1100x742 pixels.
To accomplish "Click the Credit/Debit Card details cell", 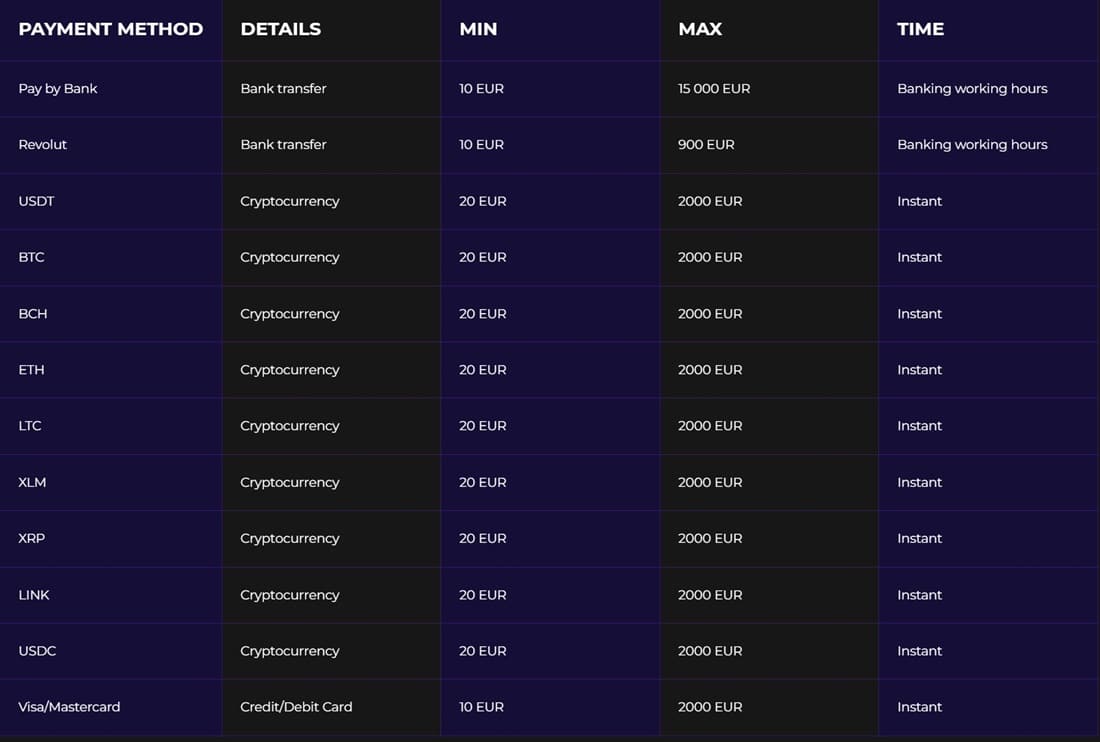I will coord(296,707).
